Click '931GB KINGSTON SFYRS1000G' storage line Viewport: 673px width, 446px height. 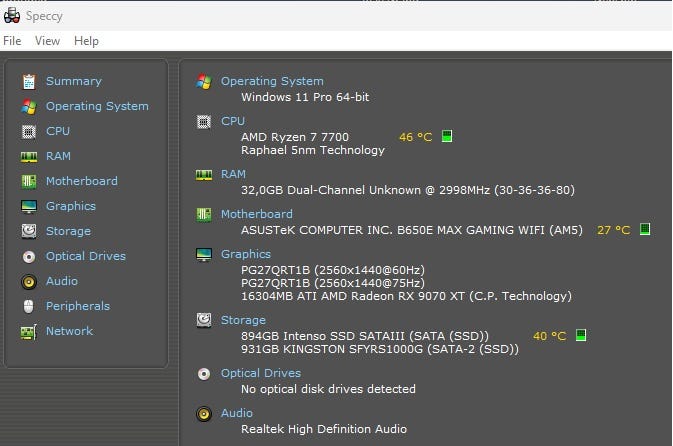(380, 349)
